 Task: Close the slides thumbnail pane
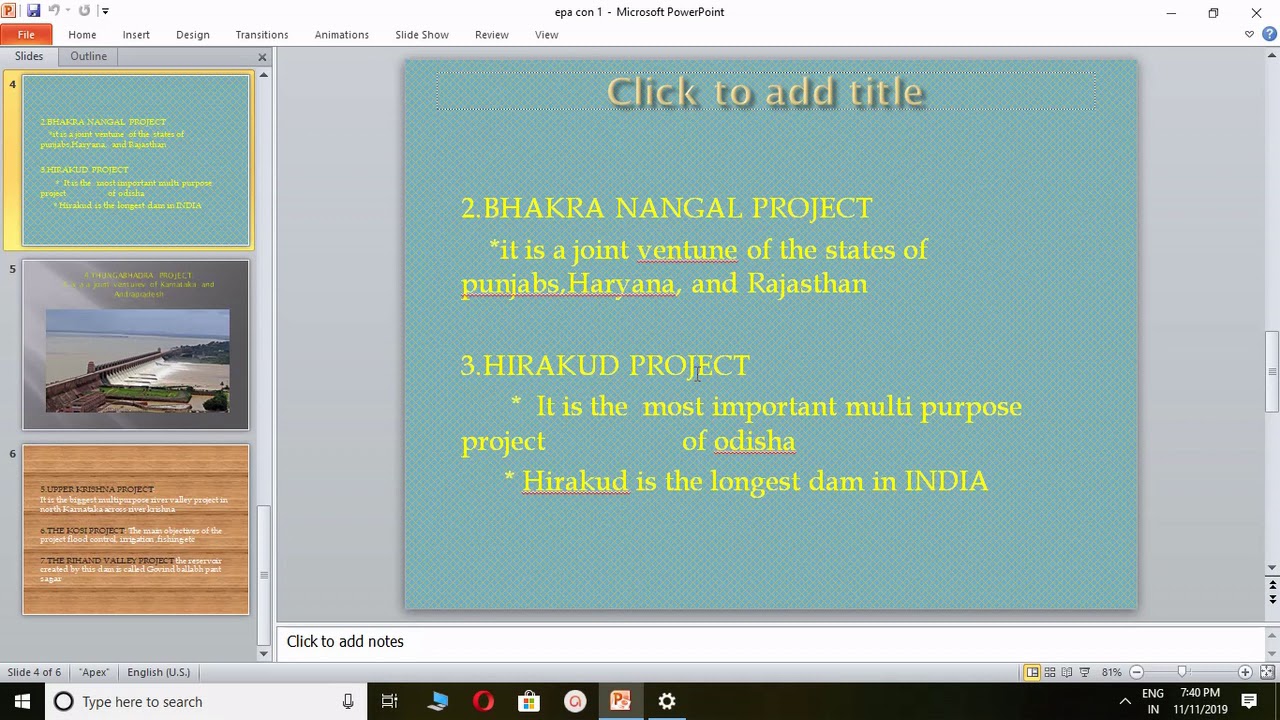pos(262,57)
